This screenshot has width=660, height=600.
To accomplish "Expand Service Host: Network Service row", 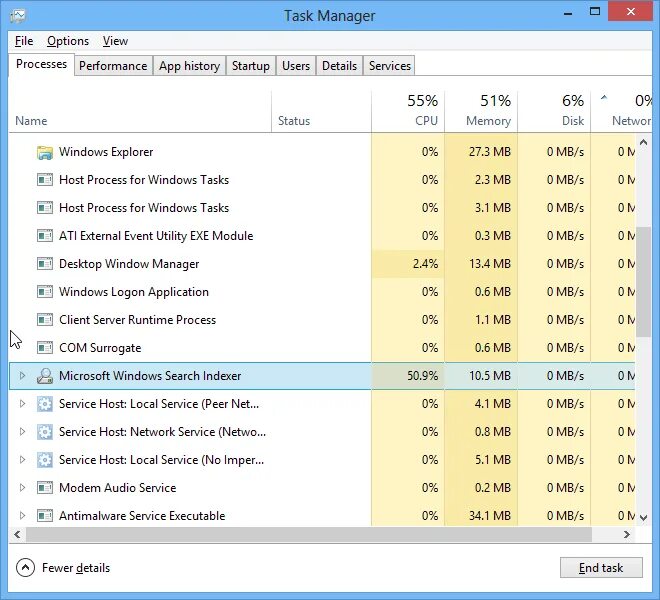I will click(22, 432).
